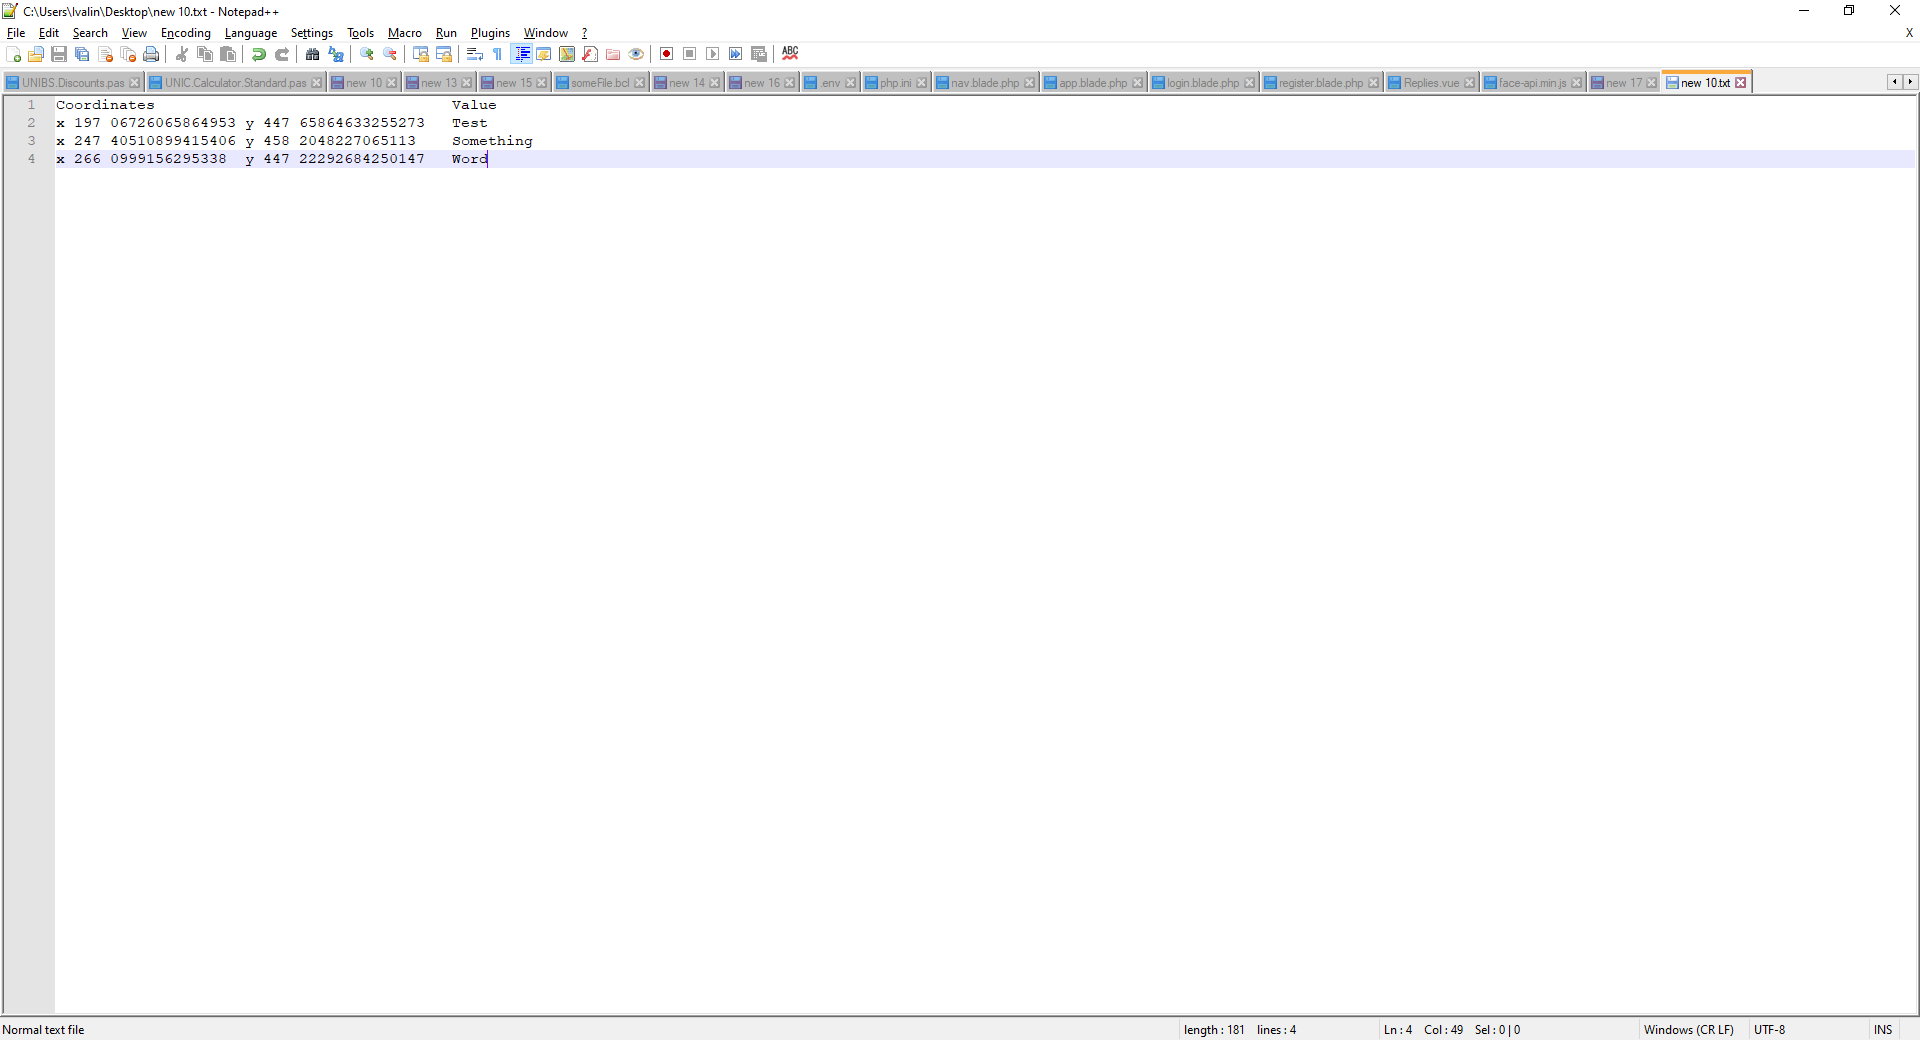This screenshot has width=1920, height=1040.
Task: Click the Undo arrow icon
Action: point(258,55)
